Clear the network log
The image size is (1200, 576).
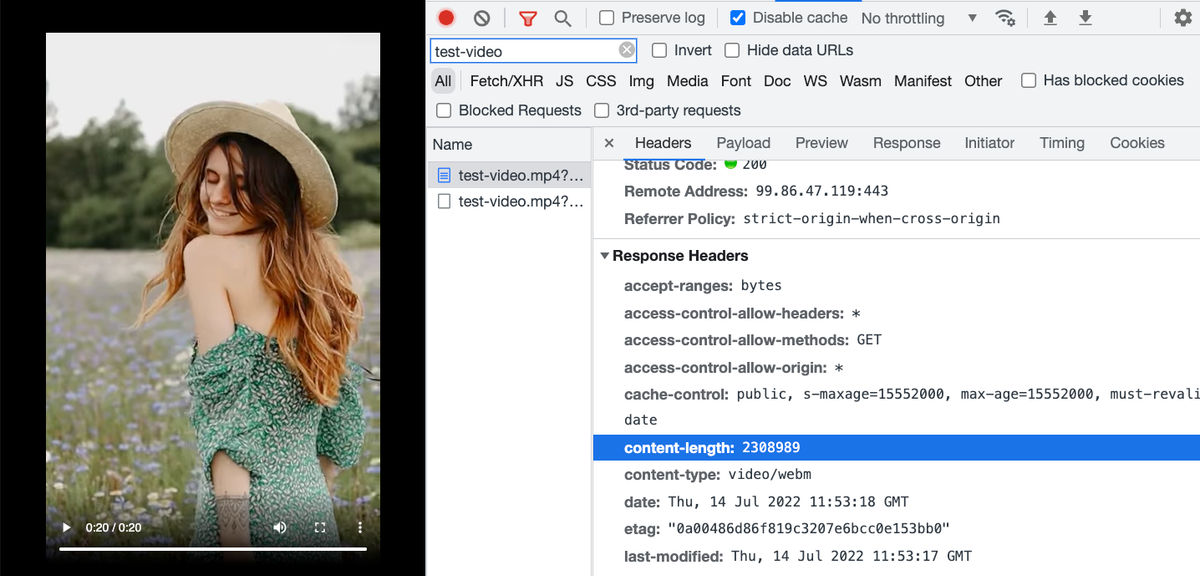(x=482, y=18)
